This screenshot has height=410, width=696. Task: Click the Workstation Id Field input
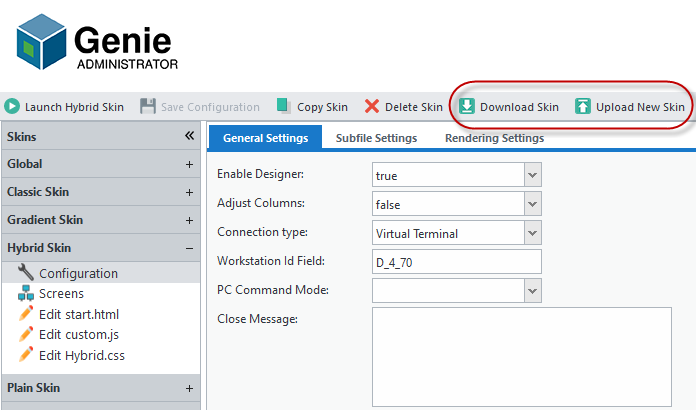457,262
